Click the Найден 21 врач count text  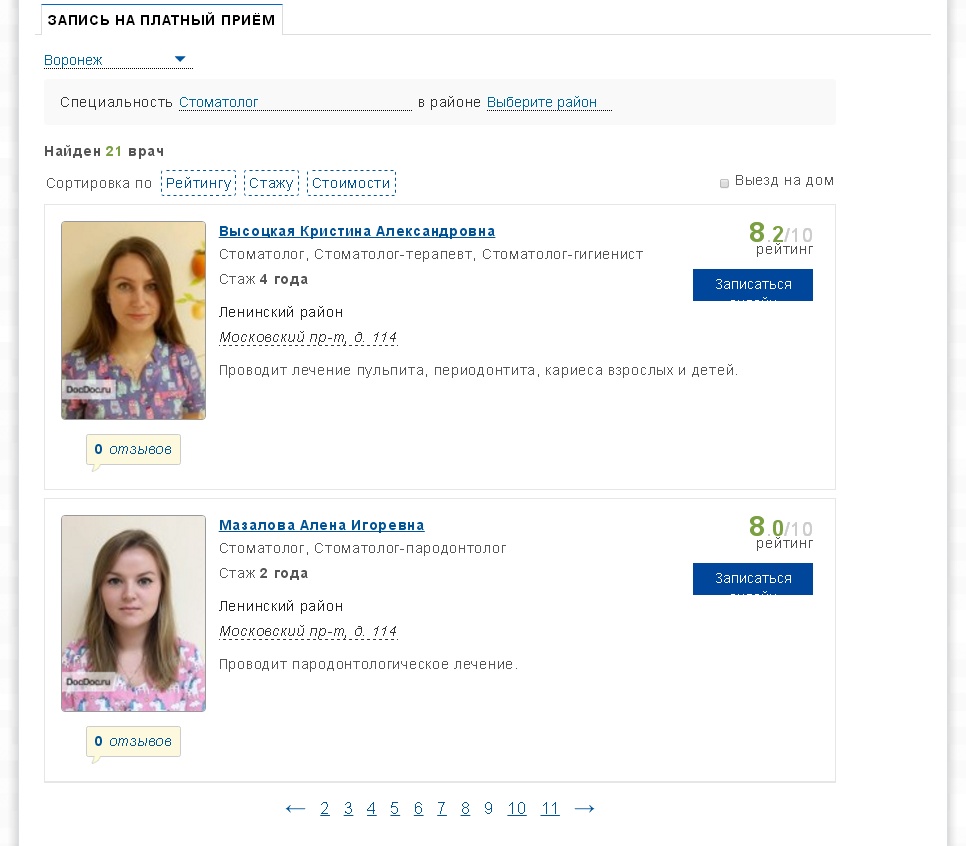(104, 151)
